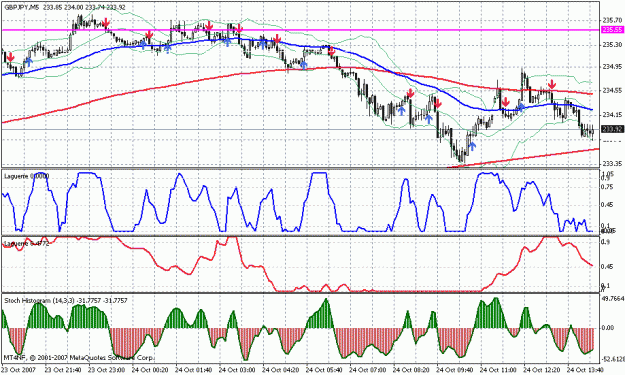Click the 0.00 stochastic scale value
Screen dimensions: 625x375
[x=608, y=328]
